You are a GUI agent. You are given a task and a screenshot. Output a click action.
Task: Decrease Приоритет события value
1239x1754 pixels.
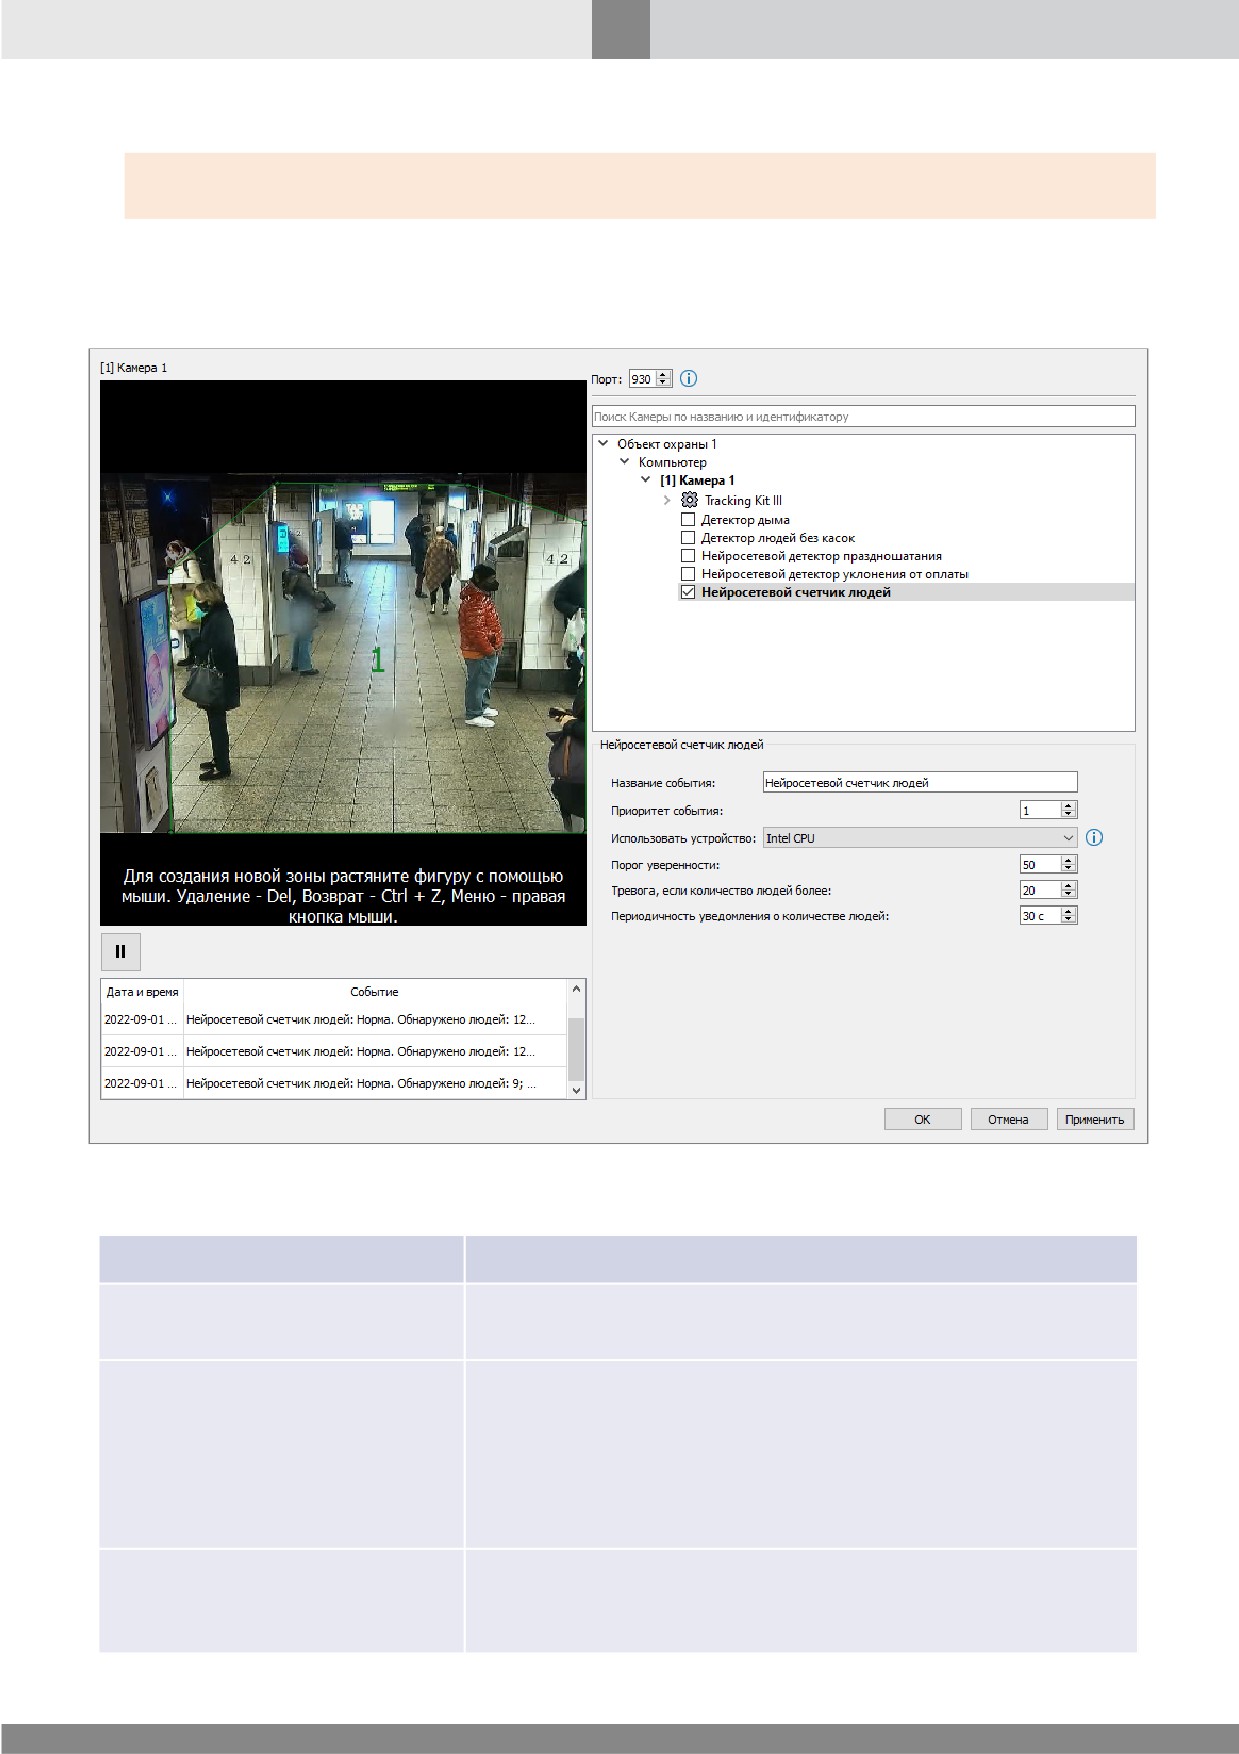click(1069, 815)
